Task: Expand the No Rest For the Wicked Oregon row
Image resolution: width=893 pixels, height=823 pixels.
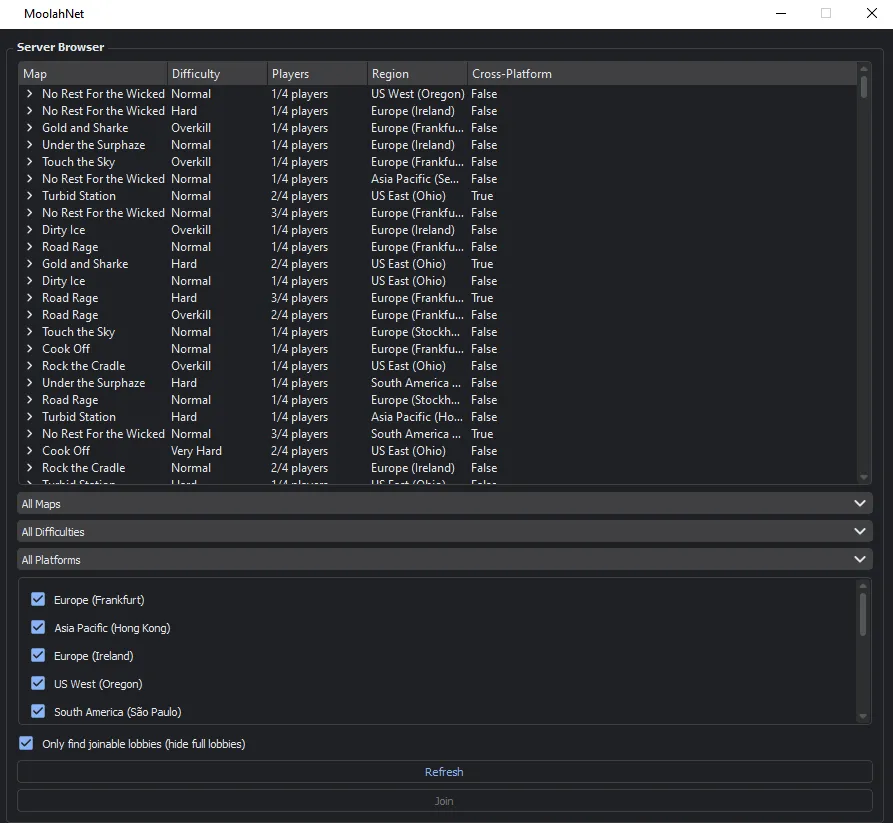Action: click(x=29, y=93)
